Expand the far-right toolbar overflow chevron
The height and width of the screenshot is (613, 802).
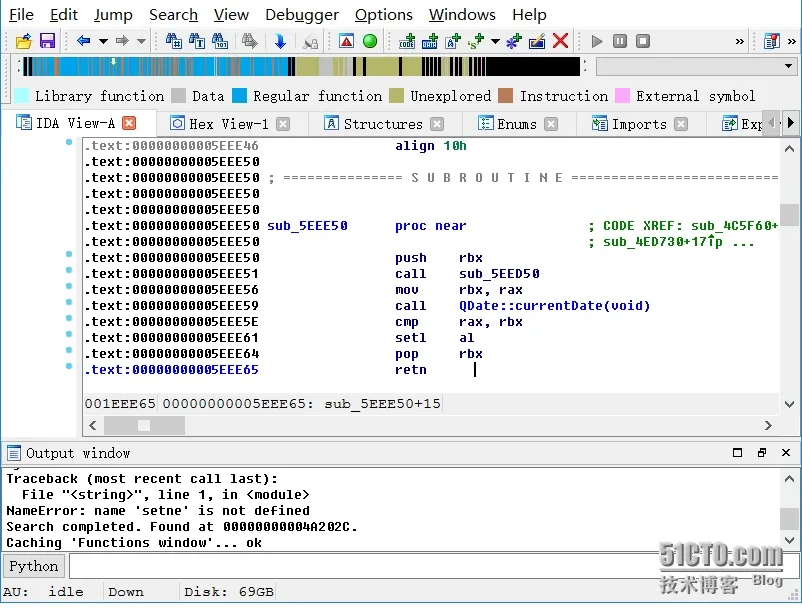(x=792, y=41)
